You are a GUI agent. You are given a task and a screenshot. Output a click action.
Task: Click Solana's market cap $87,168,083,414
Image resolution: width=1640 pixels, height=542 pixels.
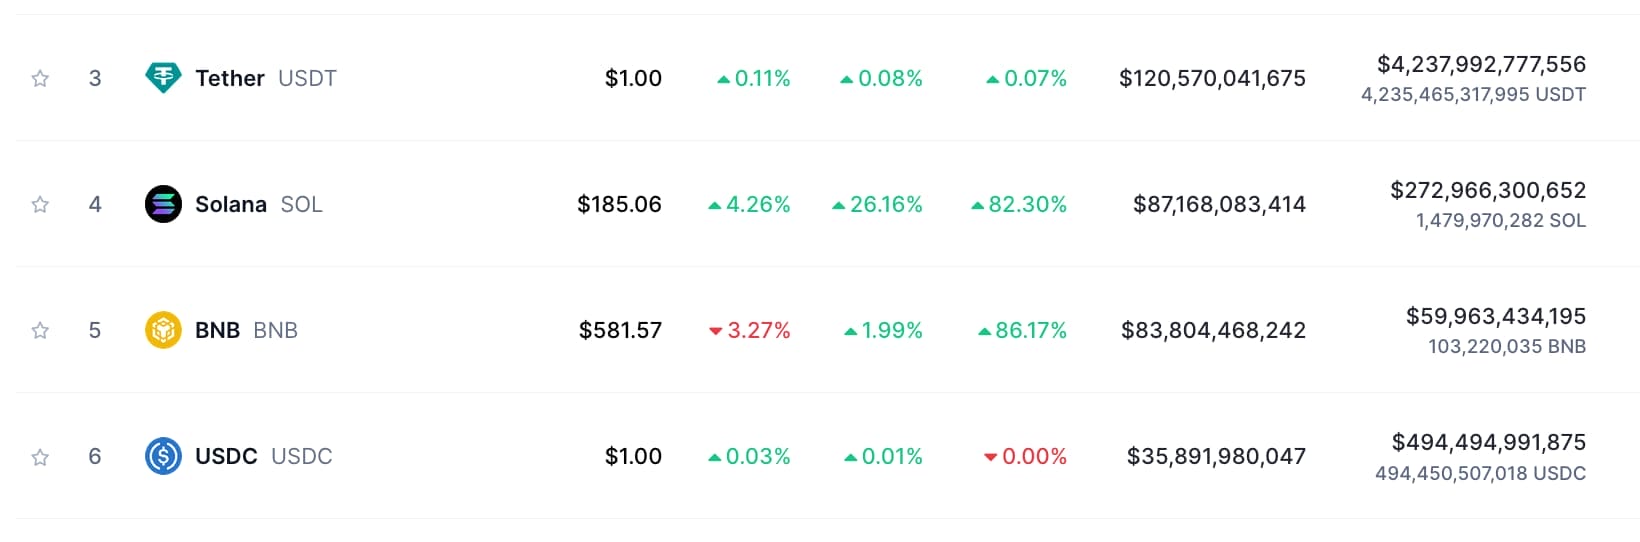point(1219,204)
